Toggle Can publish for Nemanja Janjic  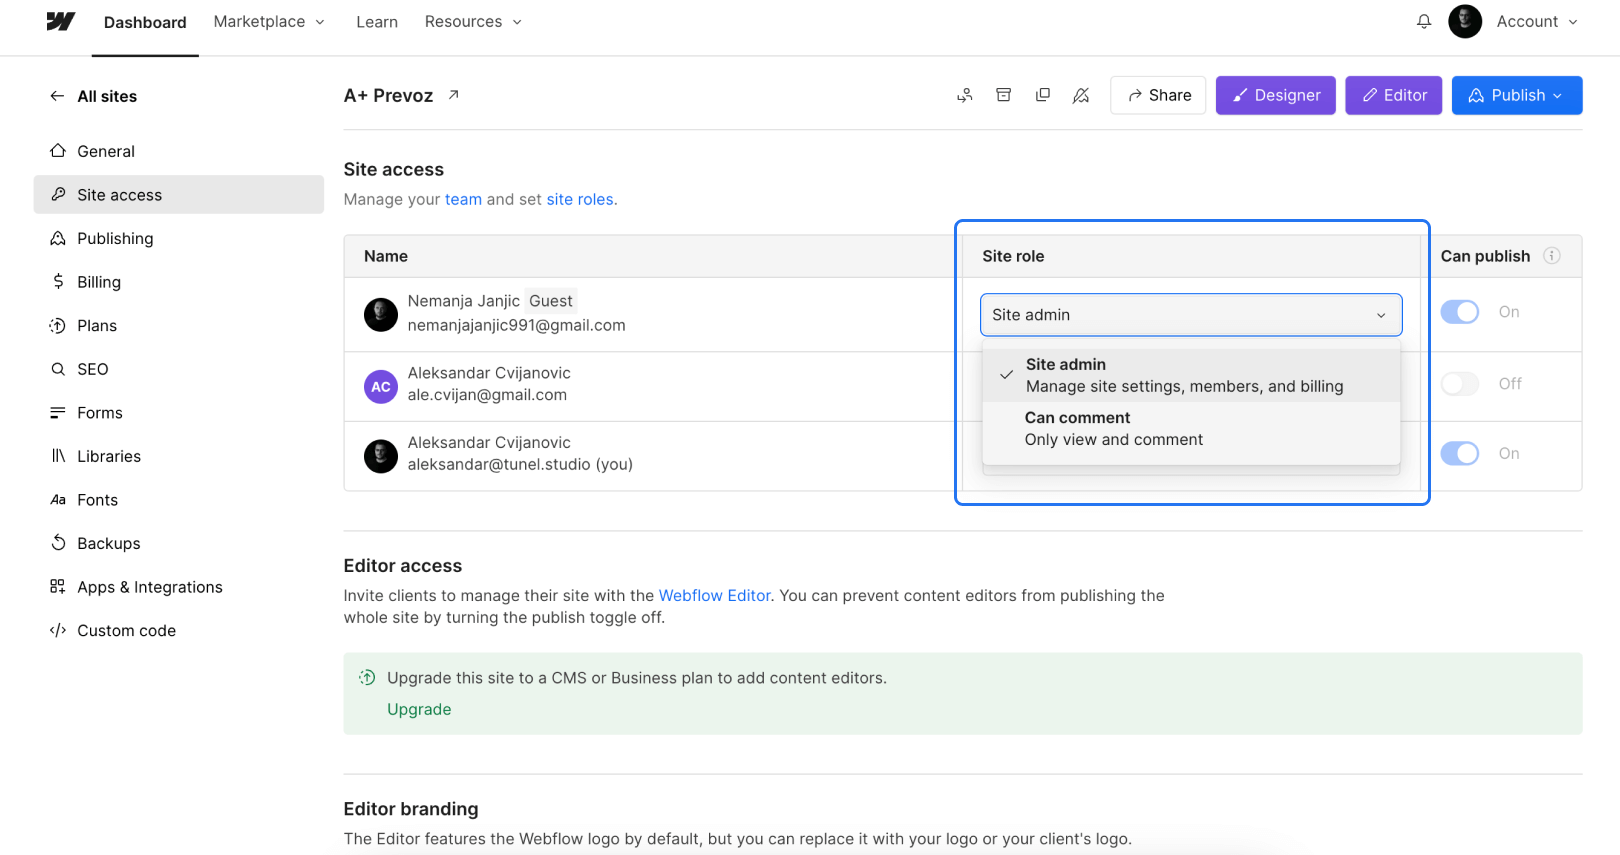pos(1460,312)
